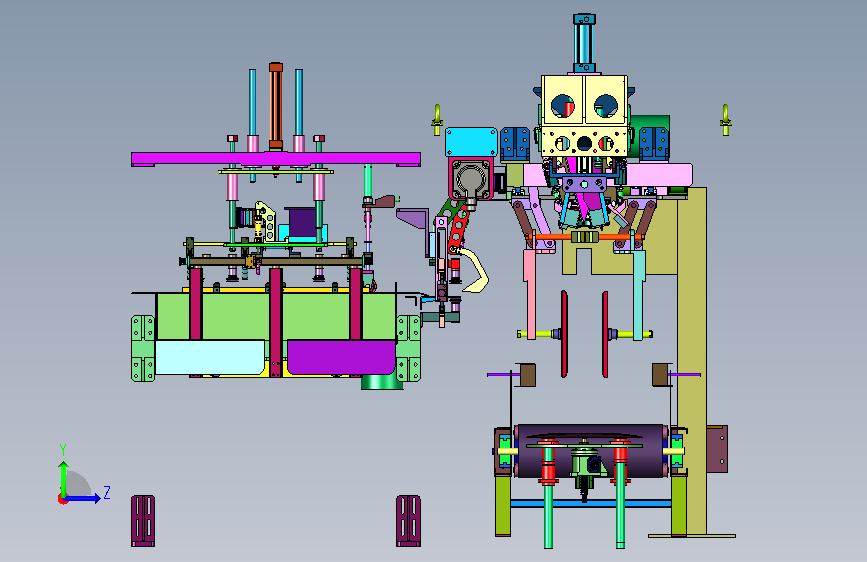Select the long magenta horizontal top plate
This screenshot has height=562, width=867.
tap(275, 159)
